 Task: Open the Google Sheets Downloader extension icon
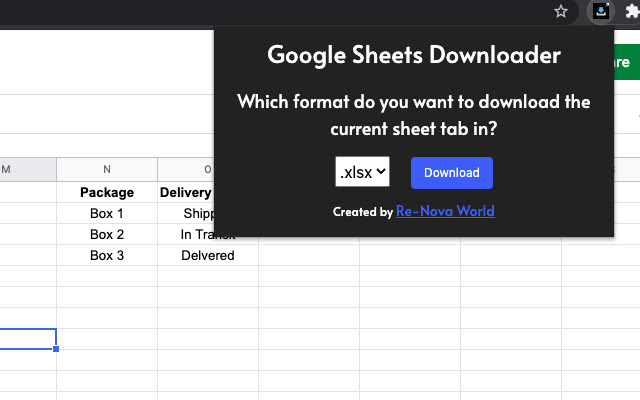click(x=601, y=11)
